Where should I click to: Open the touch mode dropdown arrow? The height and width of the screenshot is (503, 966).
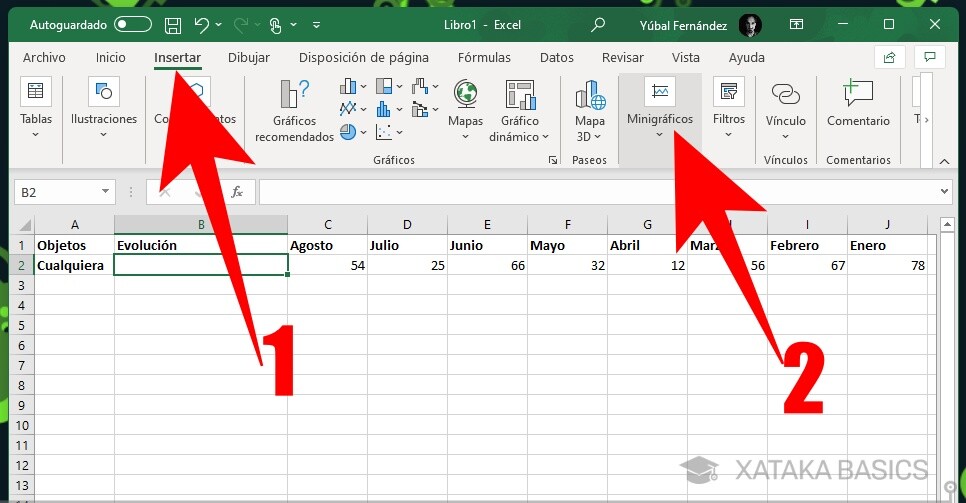pos(294,25)
